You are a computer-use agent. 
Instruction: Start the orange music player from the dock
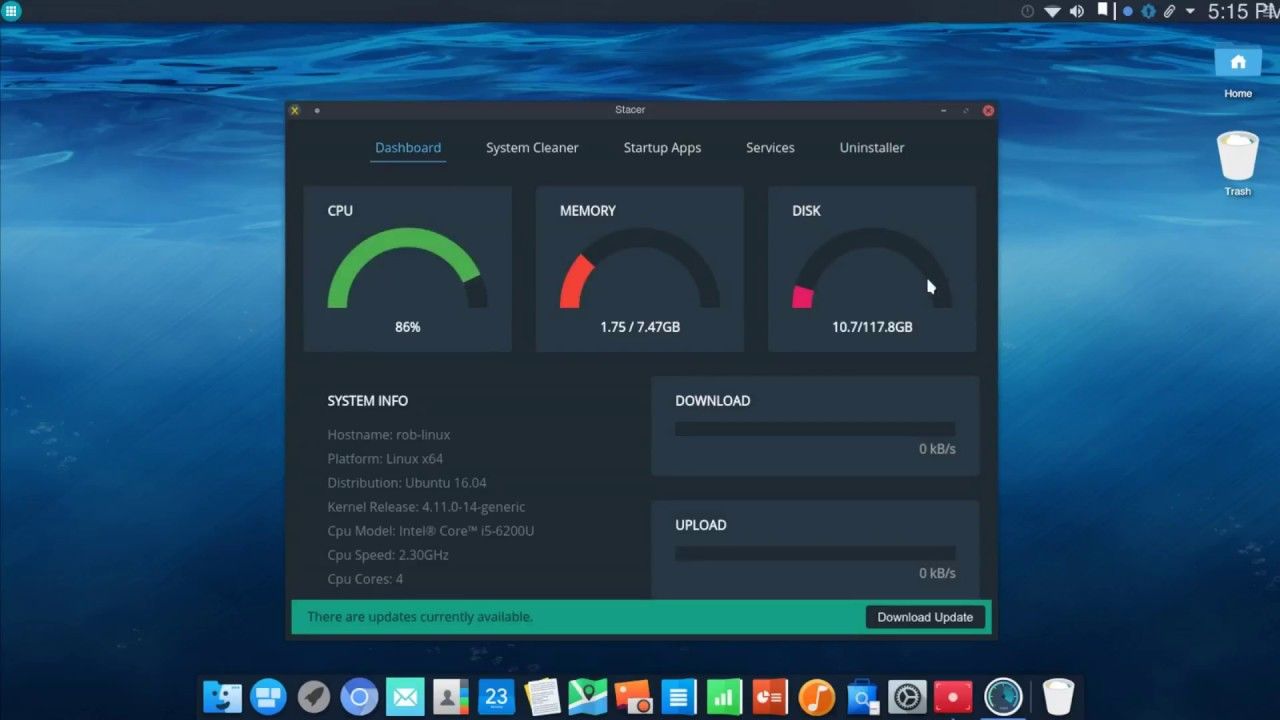point(815,696)
